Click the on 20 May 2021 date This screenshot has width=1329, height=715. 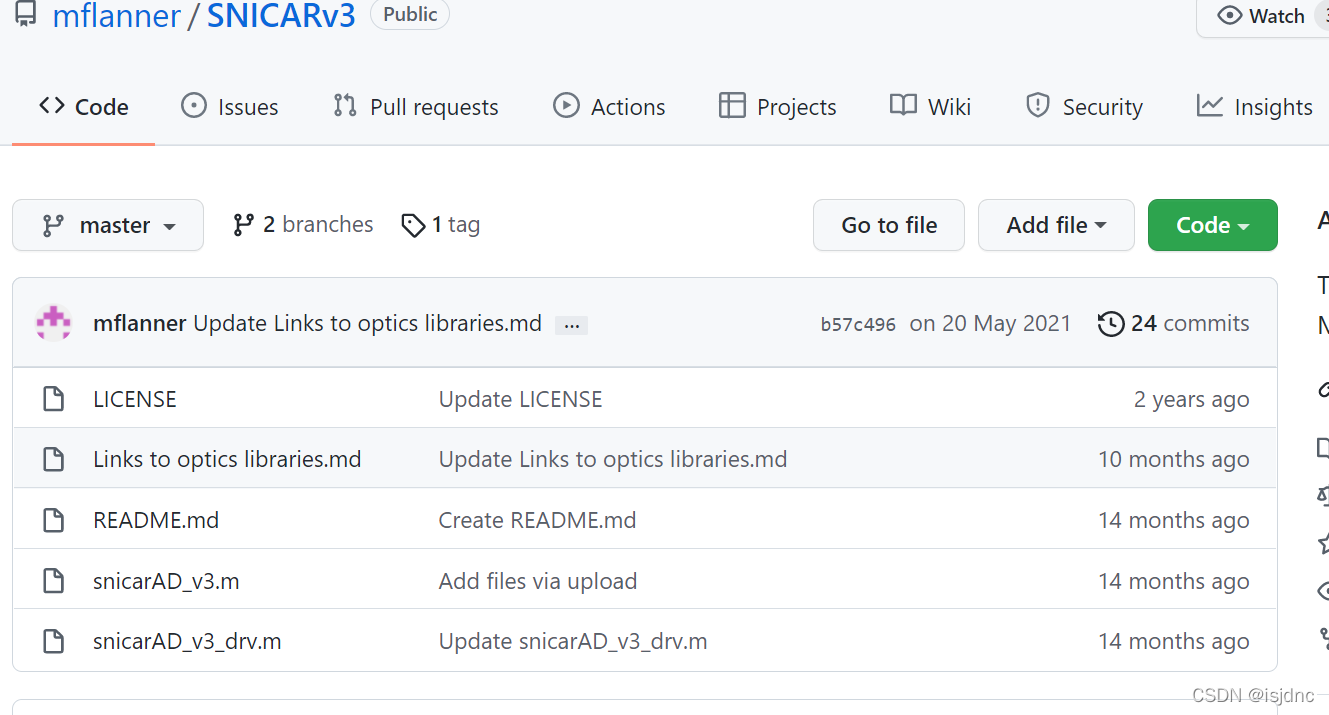click(x=990, y=323)
